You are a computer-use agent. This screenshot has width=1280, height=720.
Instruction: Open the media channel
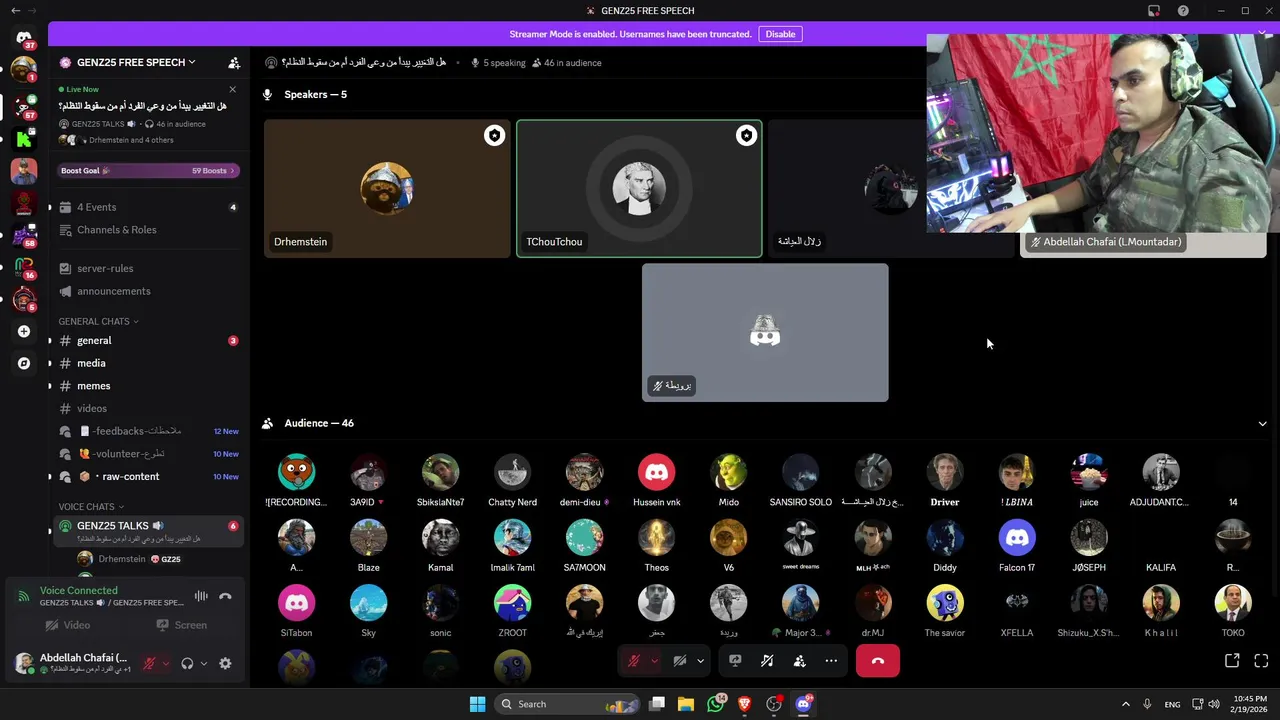click(x=148, y=363)
